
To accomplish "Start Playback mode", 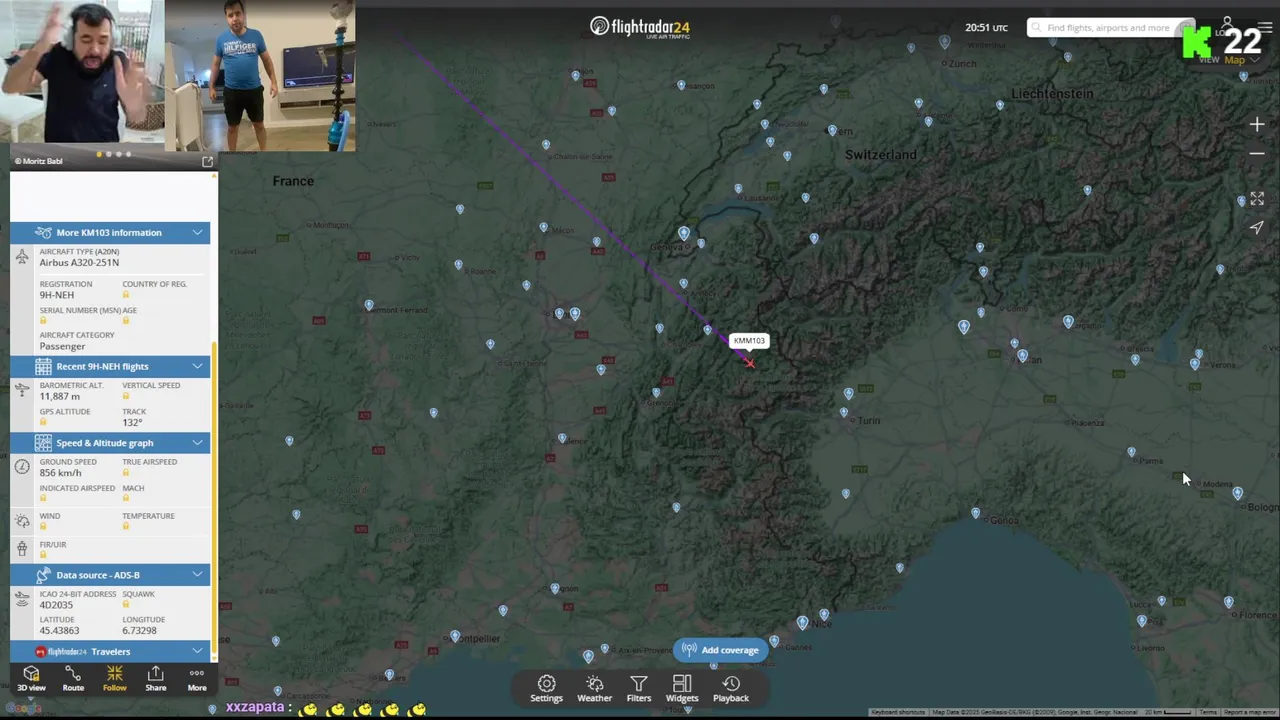I will [x=731, y=689].
